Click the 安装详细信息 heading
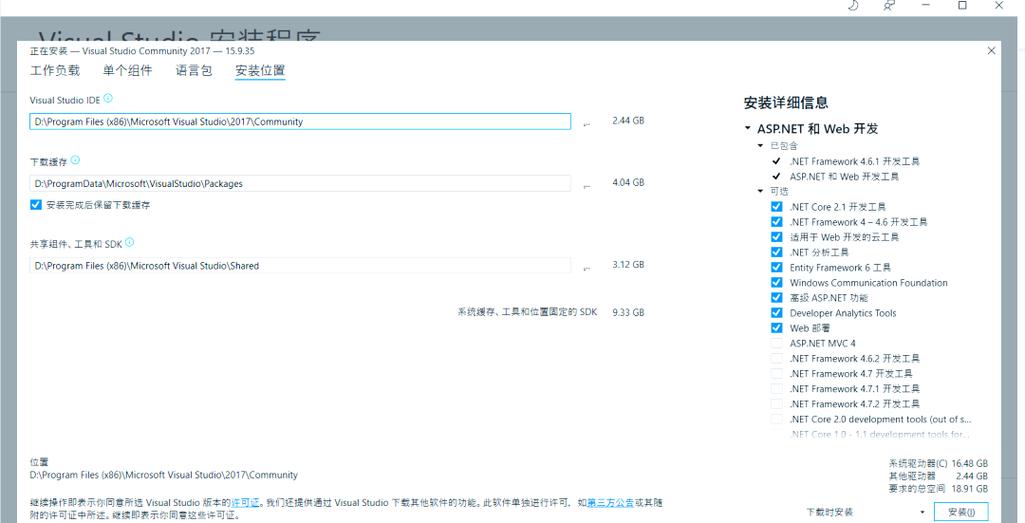This screenshot has height=523, width=1025. click(786, 103)
